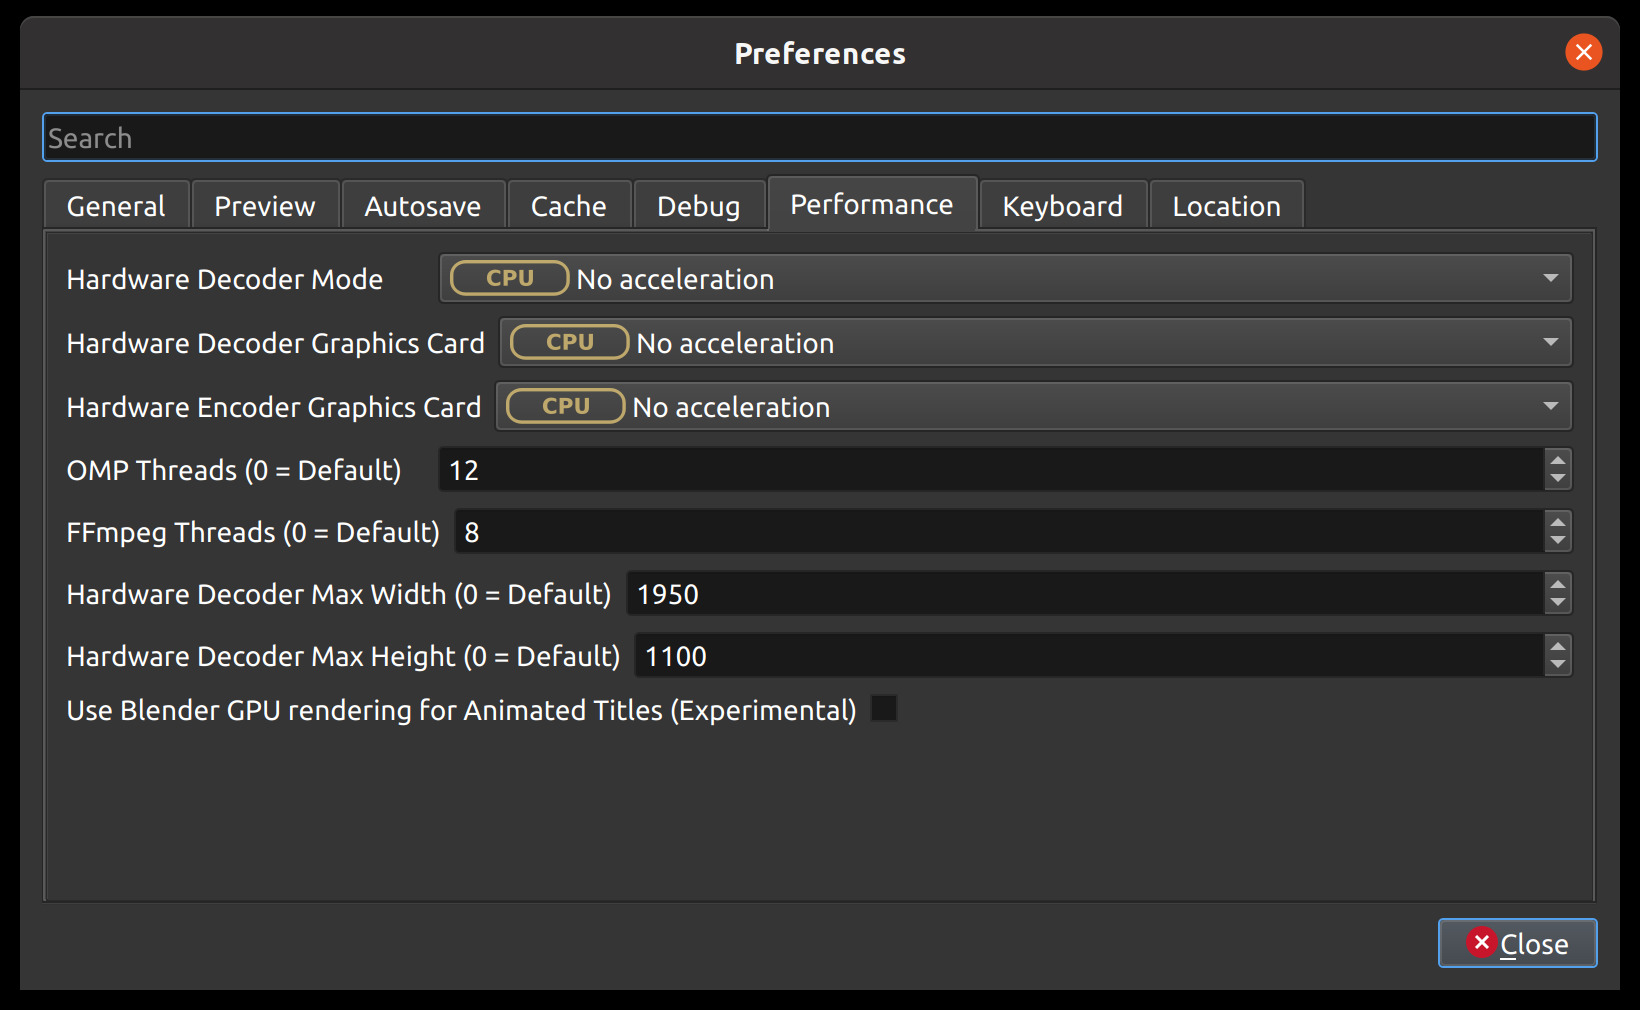Enable Blender GPU rendering for Animated Titles
1640x1010 pixels.
883,709
